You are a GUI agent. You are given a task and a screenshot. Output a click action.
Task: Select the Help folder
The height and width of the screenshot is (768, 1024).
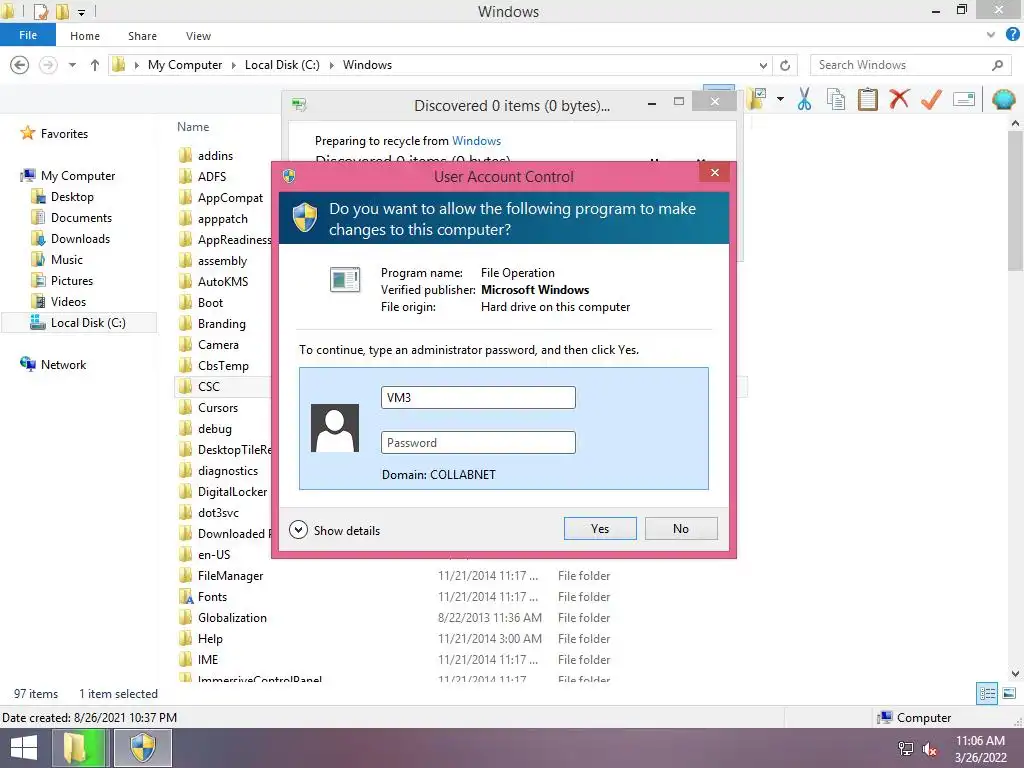[x=210, y=638]
